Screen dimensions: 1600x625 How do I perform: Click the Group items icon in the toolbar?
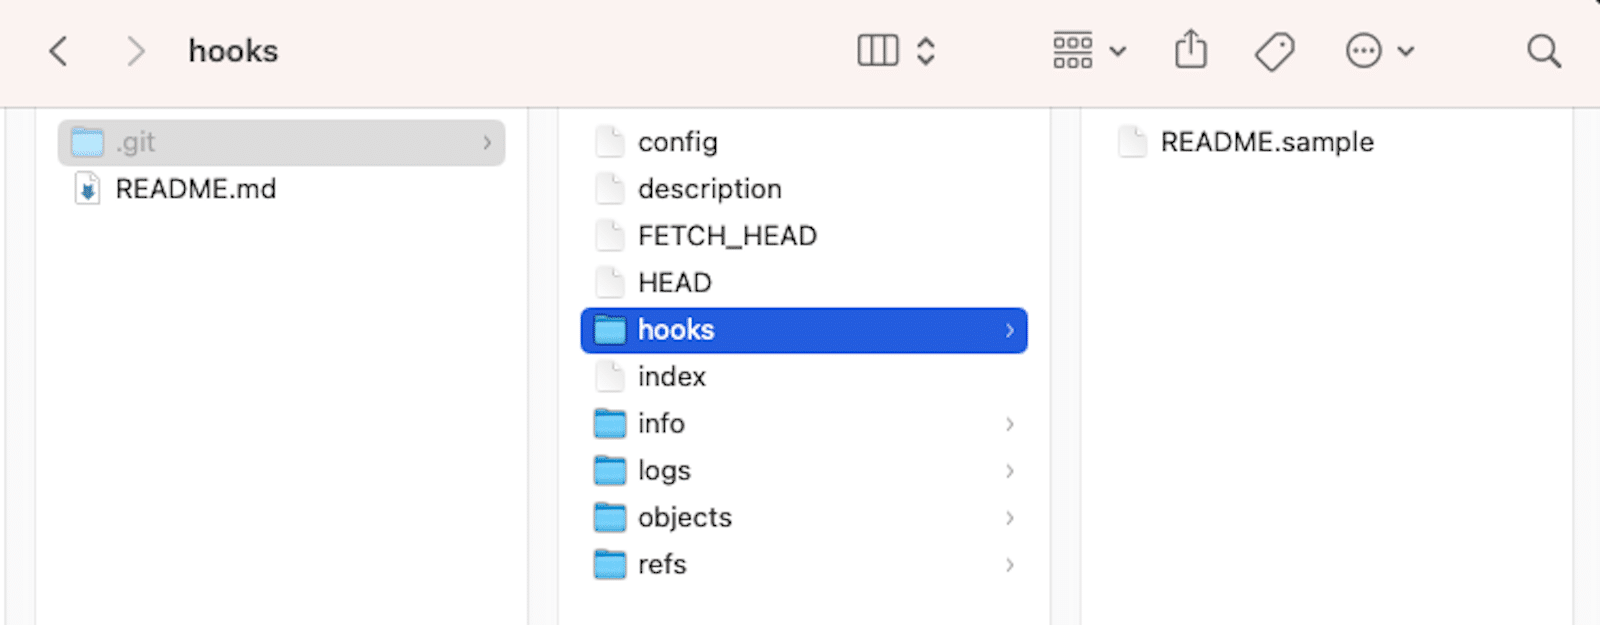click(1073, 50)
